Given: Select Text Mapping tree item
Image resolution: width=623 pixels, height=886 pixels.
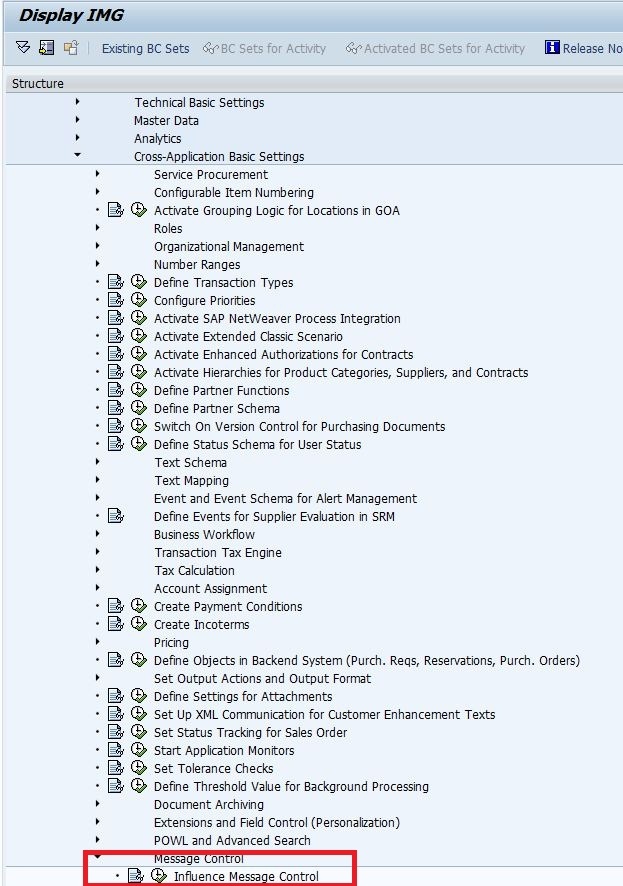Looking at the screenshot, I should click(x=191, y=480).
